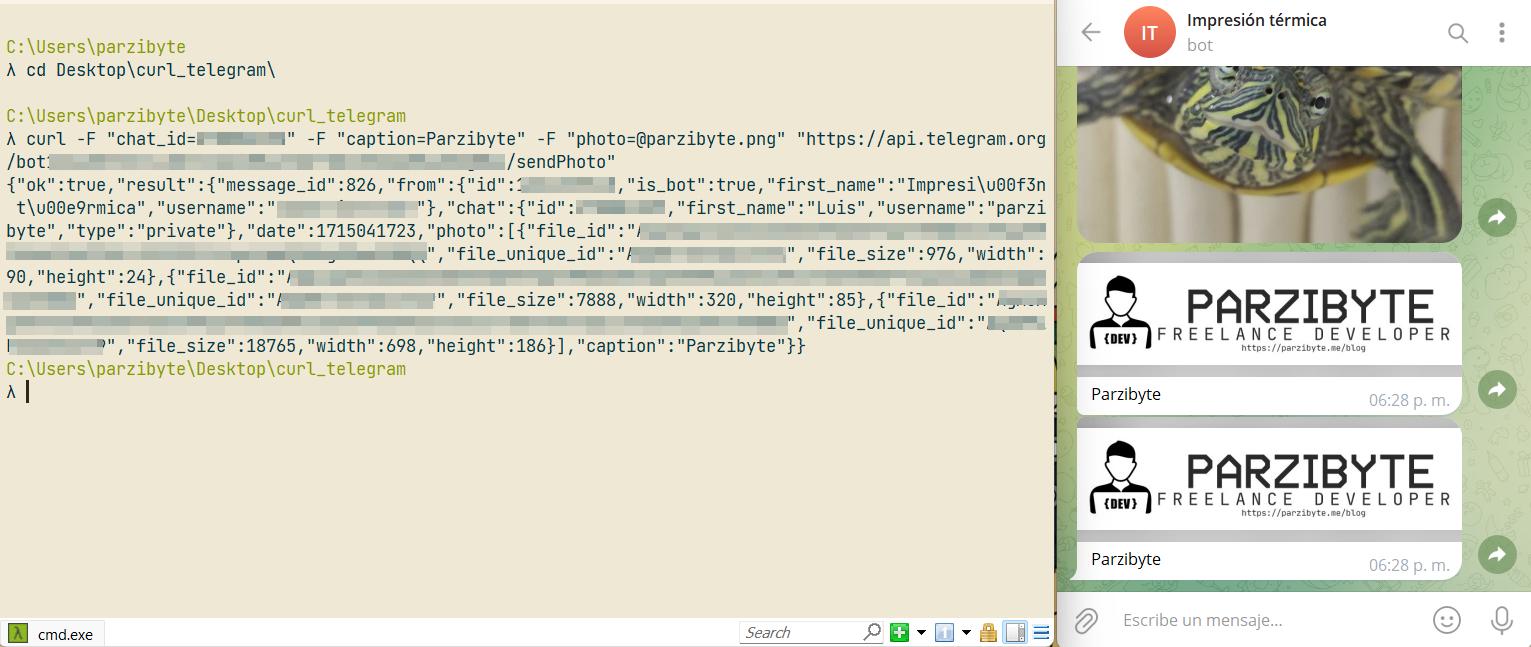Click the "file_size":976 value

[x=882, y=254]
